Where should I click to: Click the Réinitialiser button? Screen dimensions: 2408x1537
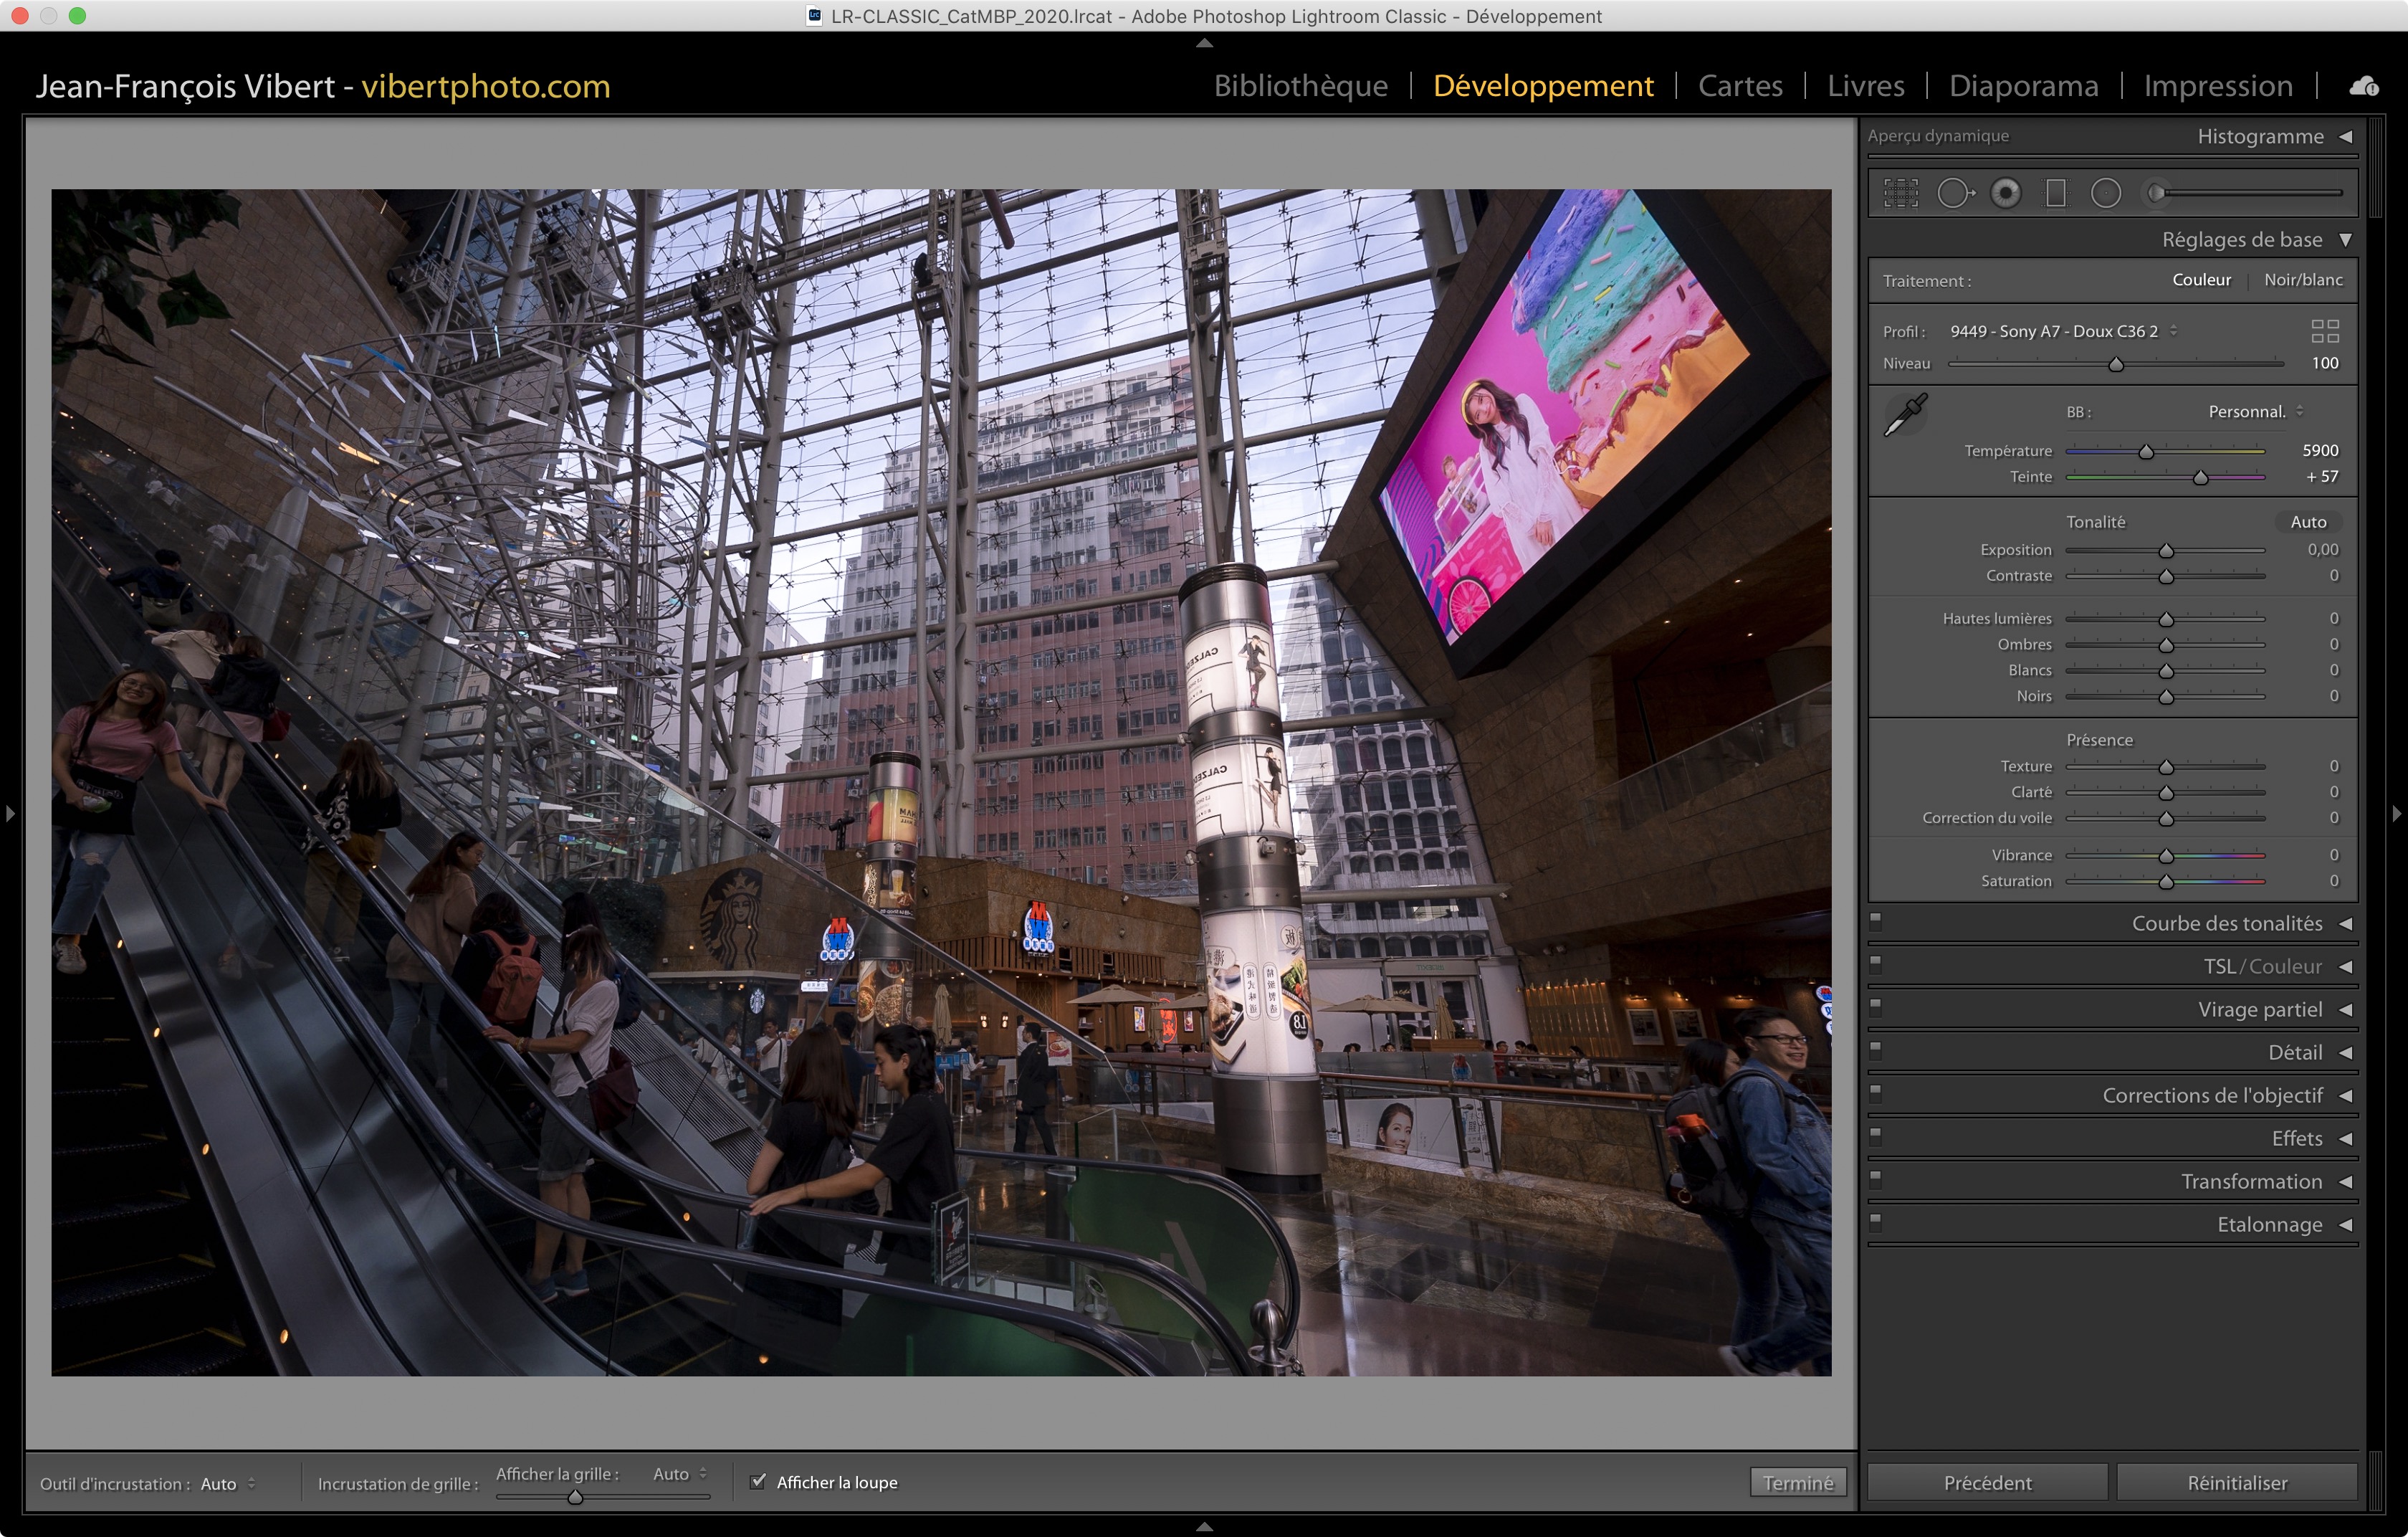tap(2236, 1482)
